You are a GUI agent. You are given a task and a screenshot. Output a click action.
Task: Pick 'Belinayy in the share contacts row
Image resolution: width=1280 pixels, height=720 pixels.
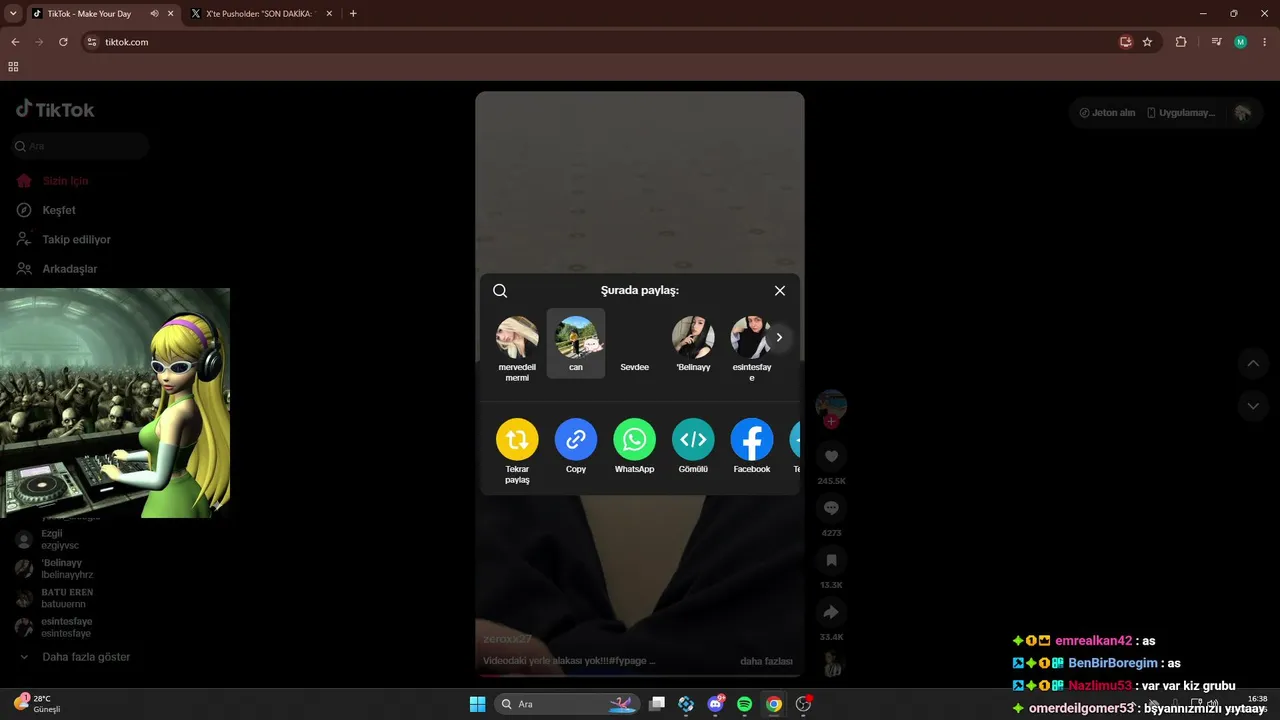[x=693, y=345]
